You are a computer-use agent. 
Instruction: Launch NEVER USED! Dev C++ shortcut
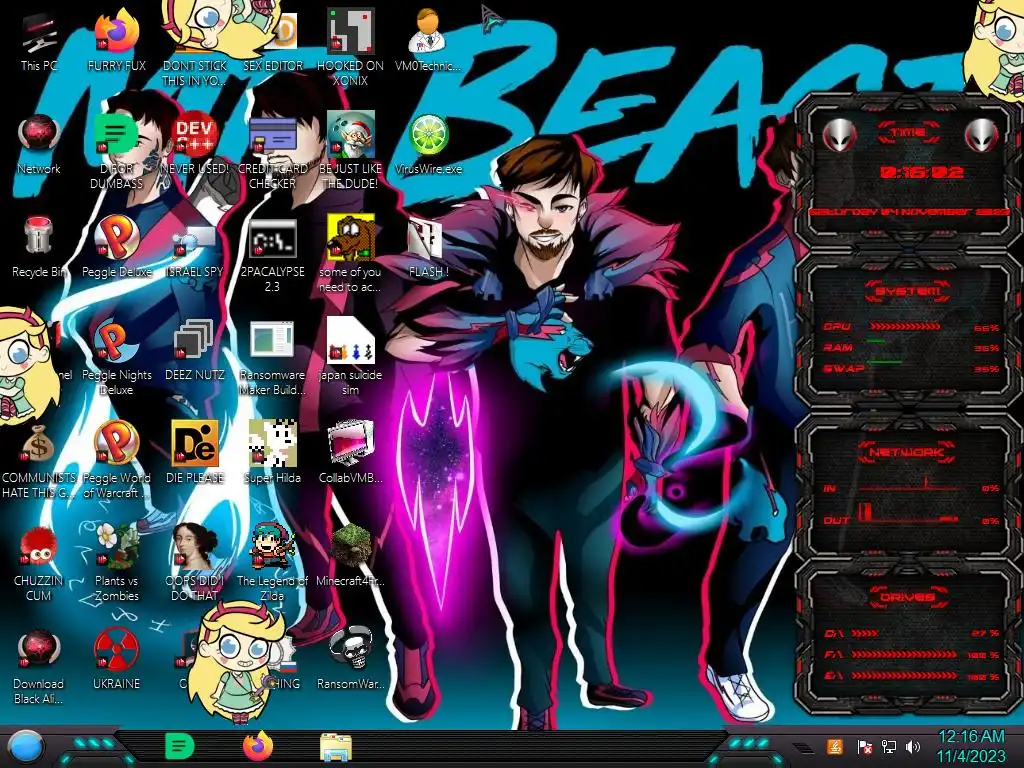point(195,144)
